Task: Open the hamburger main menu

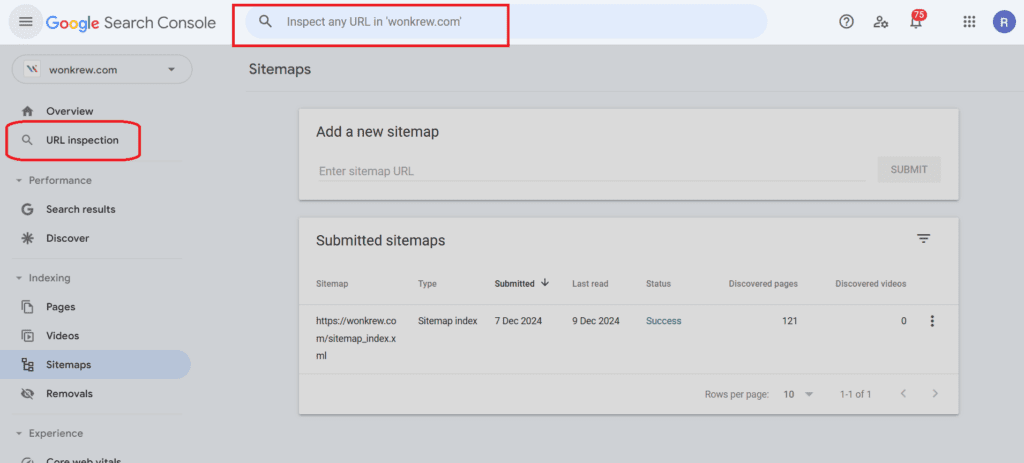Action: [25, 22]
